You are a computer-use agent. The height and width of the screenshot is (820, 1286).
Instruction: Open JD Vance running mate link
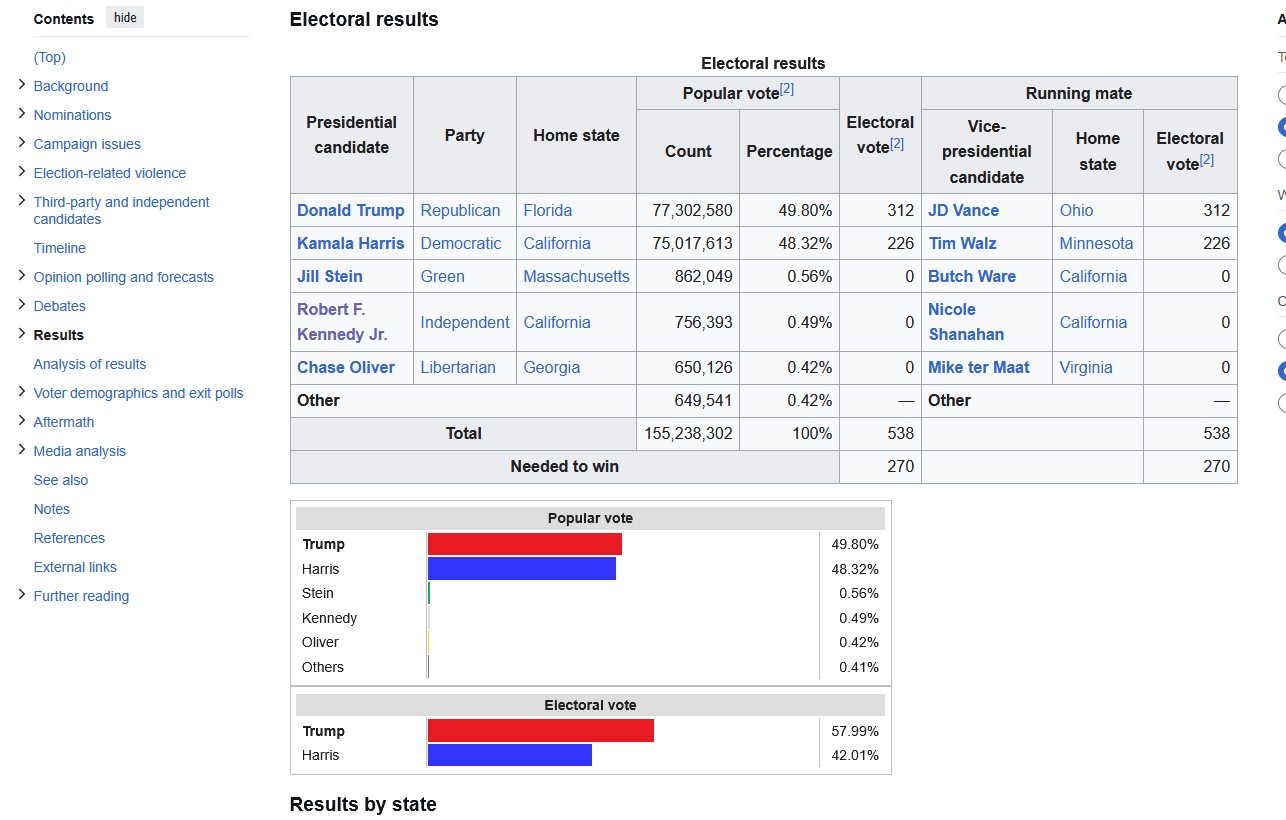click(963, 210)
